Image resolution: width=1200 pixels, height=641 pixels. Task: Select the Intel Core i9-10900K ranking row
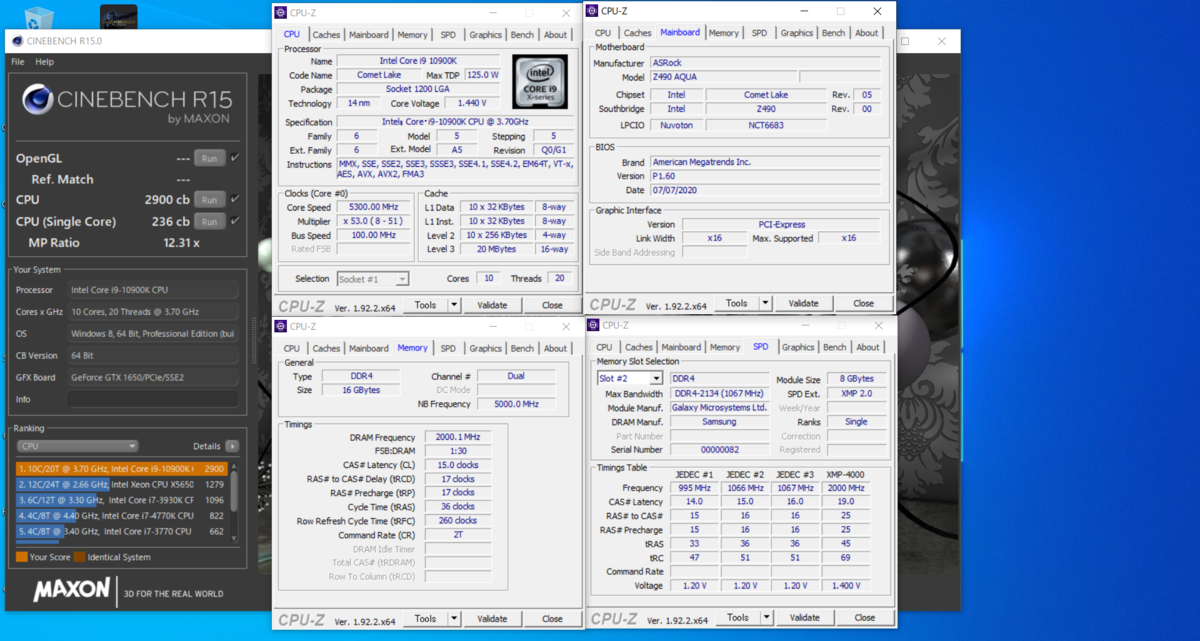pyautogui.click(x=121, y=468)
